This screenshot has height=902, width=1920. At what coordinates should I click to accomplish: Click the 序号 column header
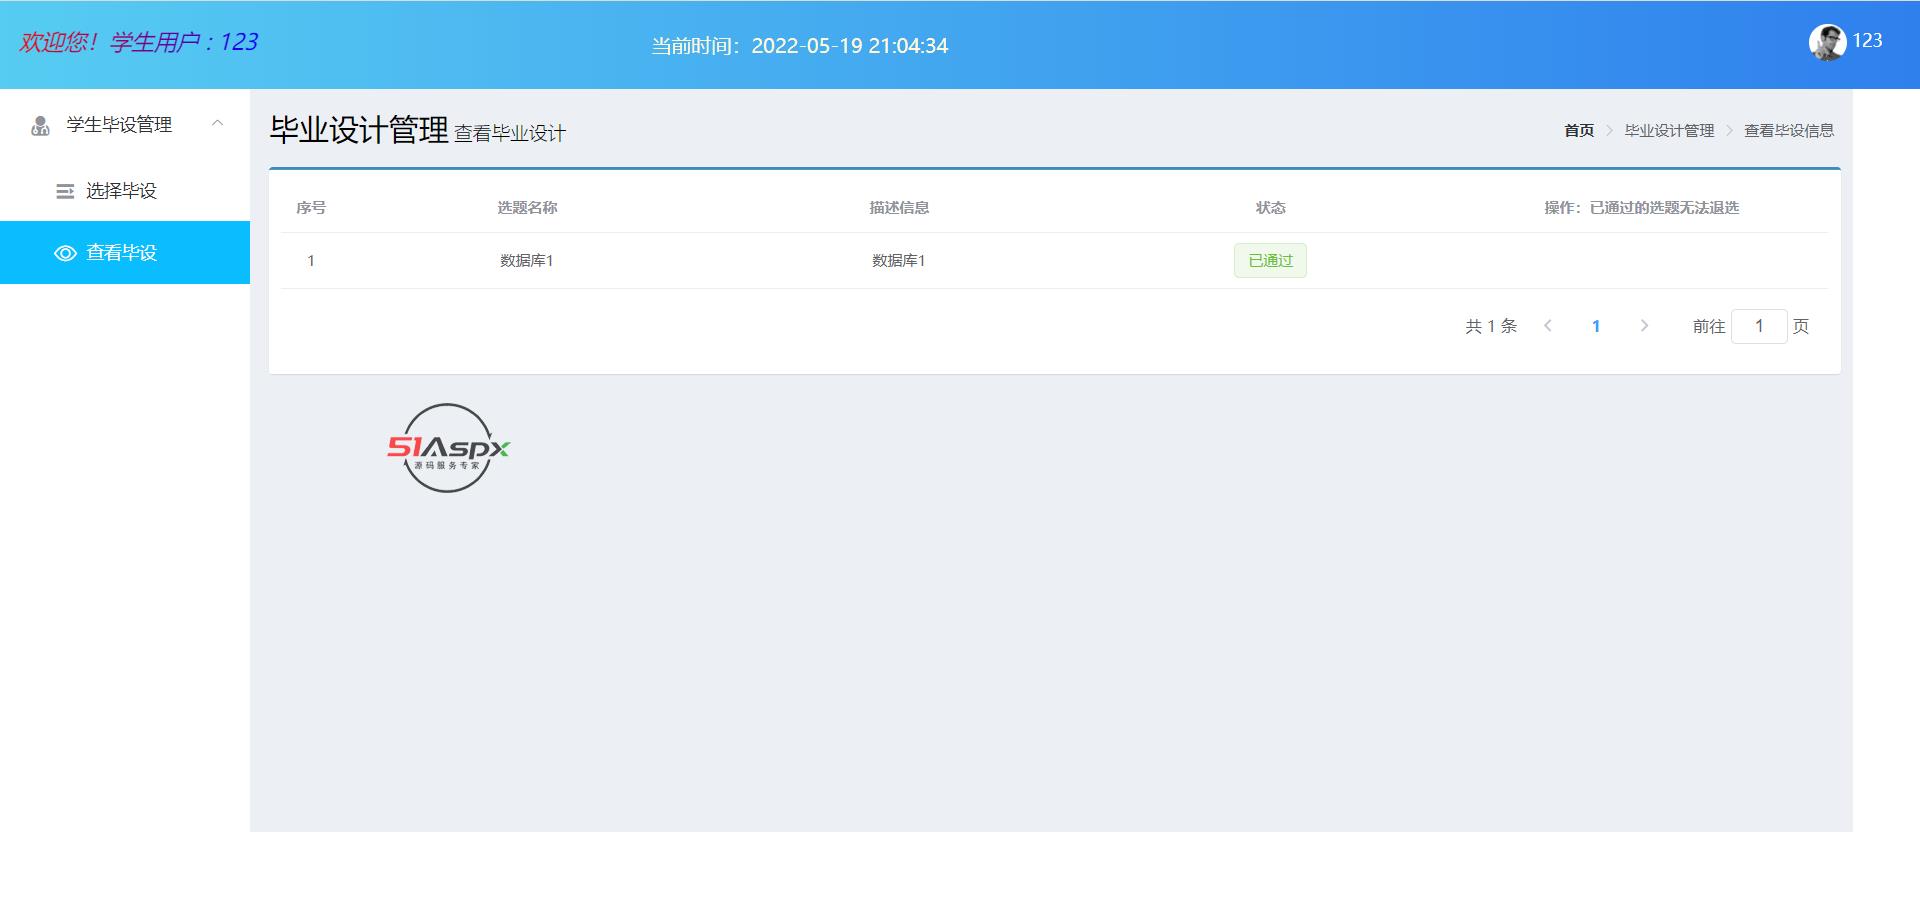[x=311, y=208]
